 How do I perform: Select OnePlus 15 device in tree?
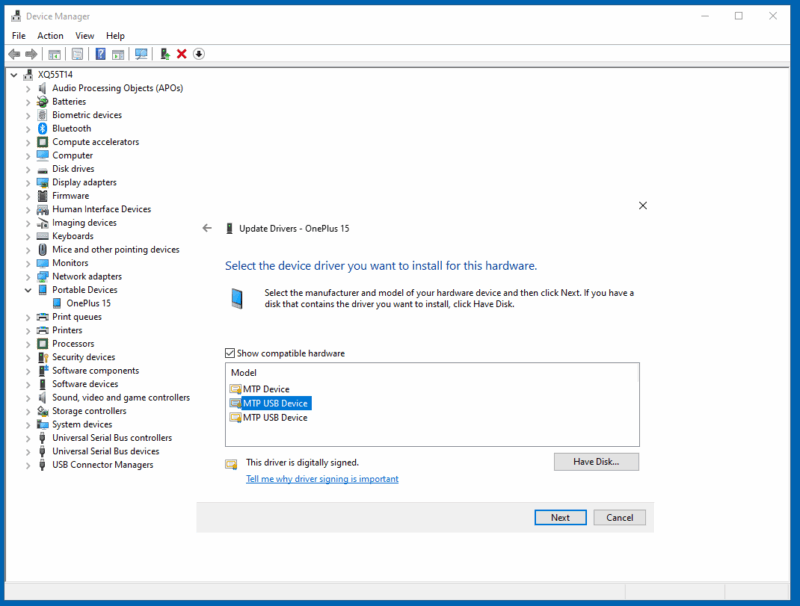pyautogui.click(x=88, y=303)
